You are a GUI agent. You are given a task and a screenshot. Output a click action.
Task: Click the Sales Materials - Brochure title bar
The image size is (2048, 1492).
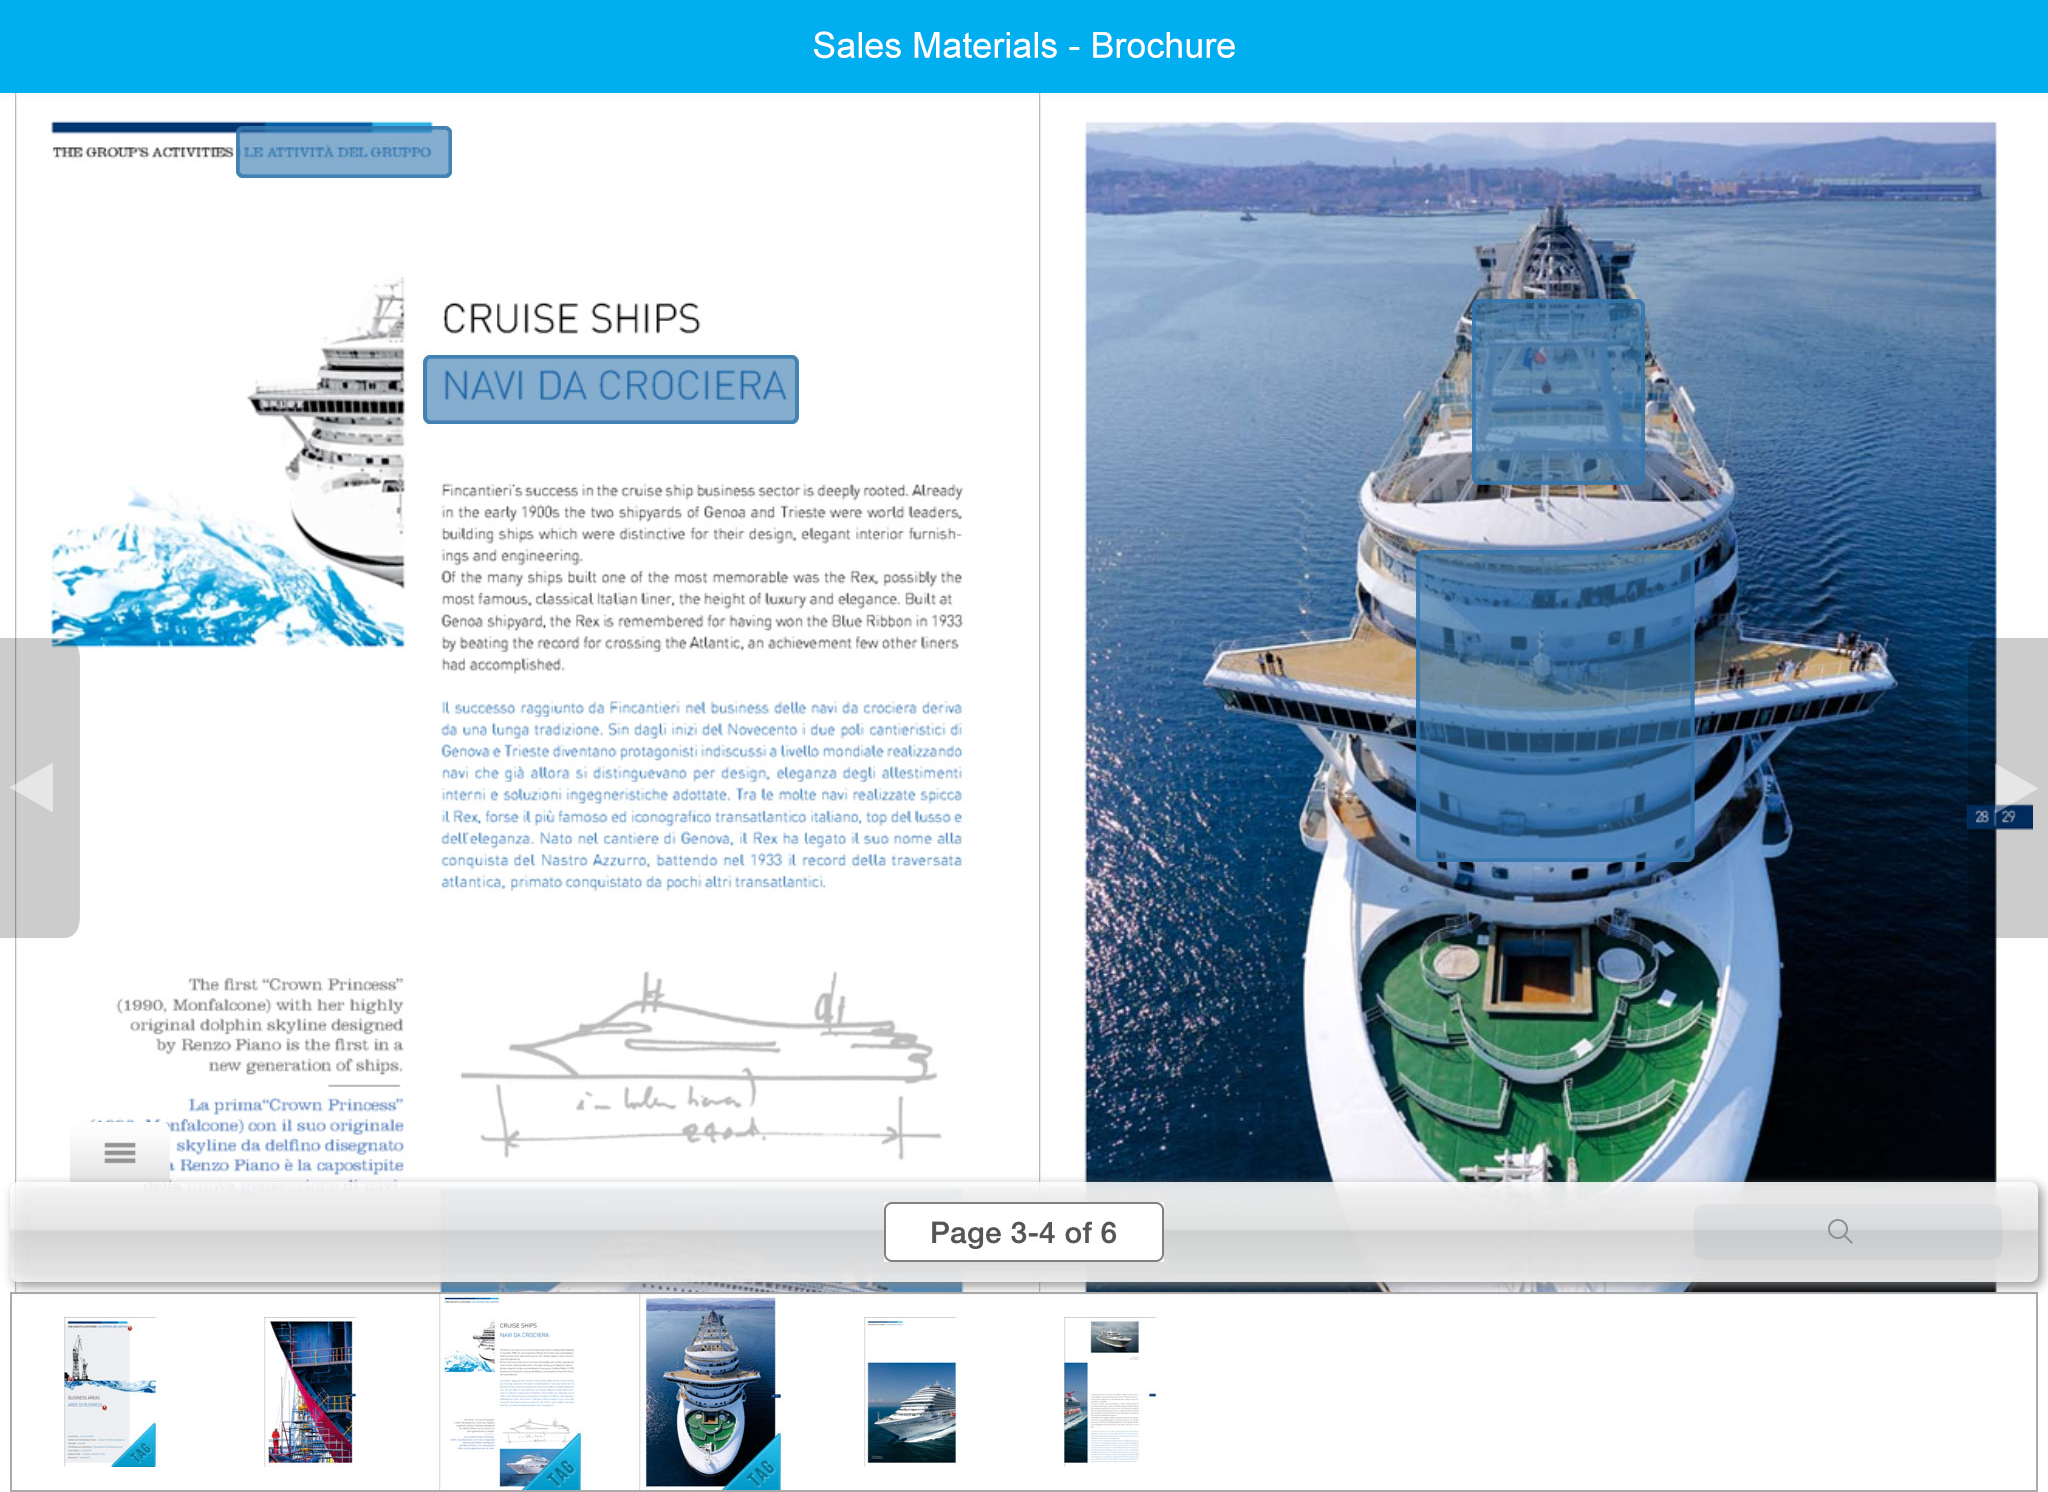(1023, 46)
